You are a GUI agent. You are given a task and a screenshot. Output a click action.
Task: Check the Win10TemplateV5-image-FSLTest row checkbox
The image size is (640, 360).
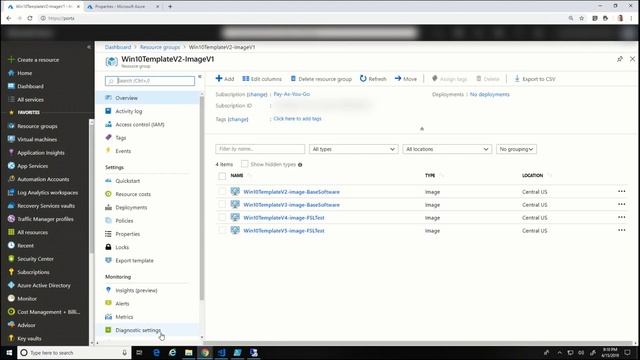tap(222, 231)
